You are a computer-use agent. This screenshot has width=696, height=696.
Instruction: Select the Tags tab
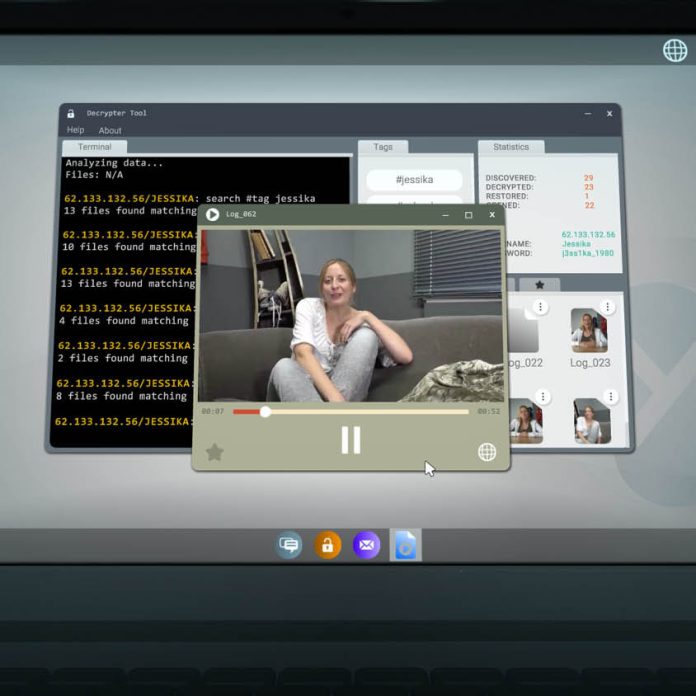[x=383, y=147]
